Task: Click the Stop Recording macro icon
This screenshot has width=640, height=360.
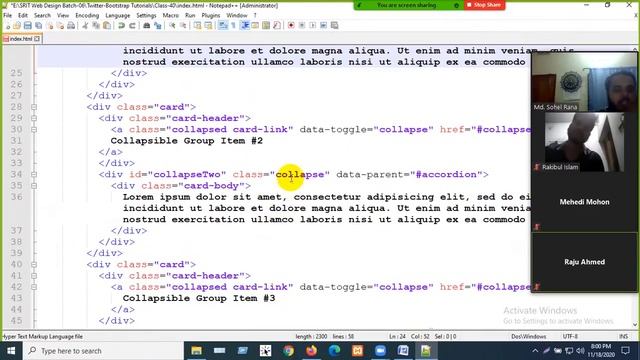Action: point(302,25)
